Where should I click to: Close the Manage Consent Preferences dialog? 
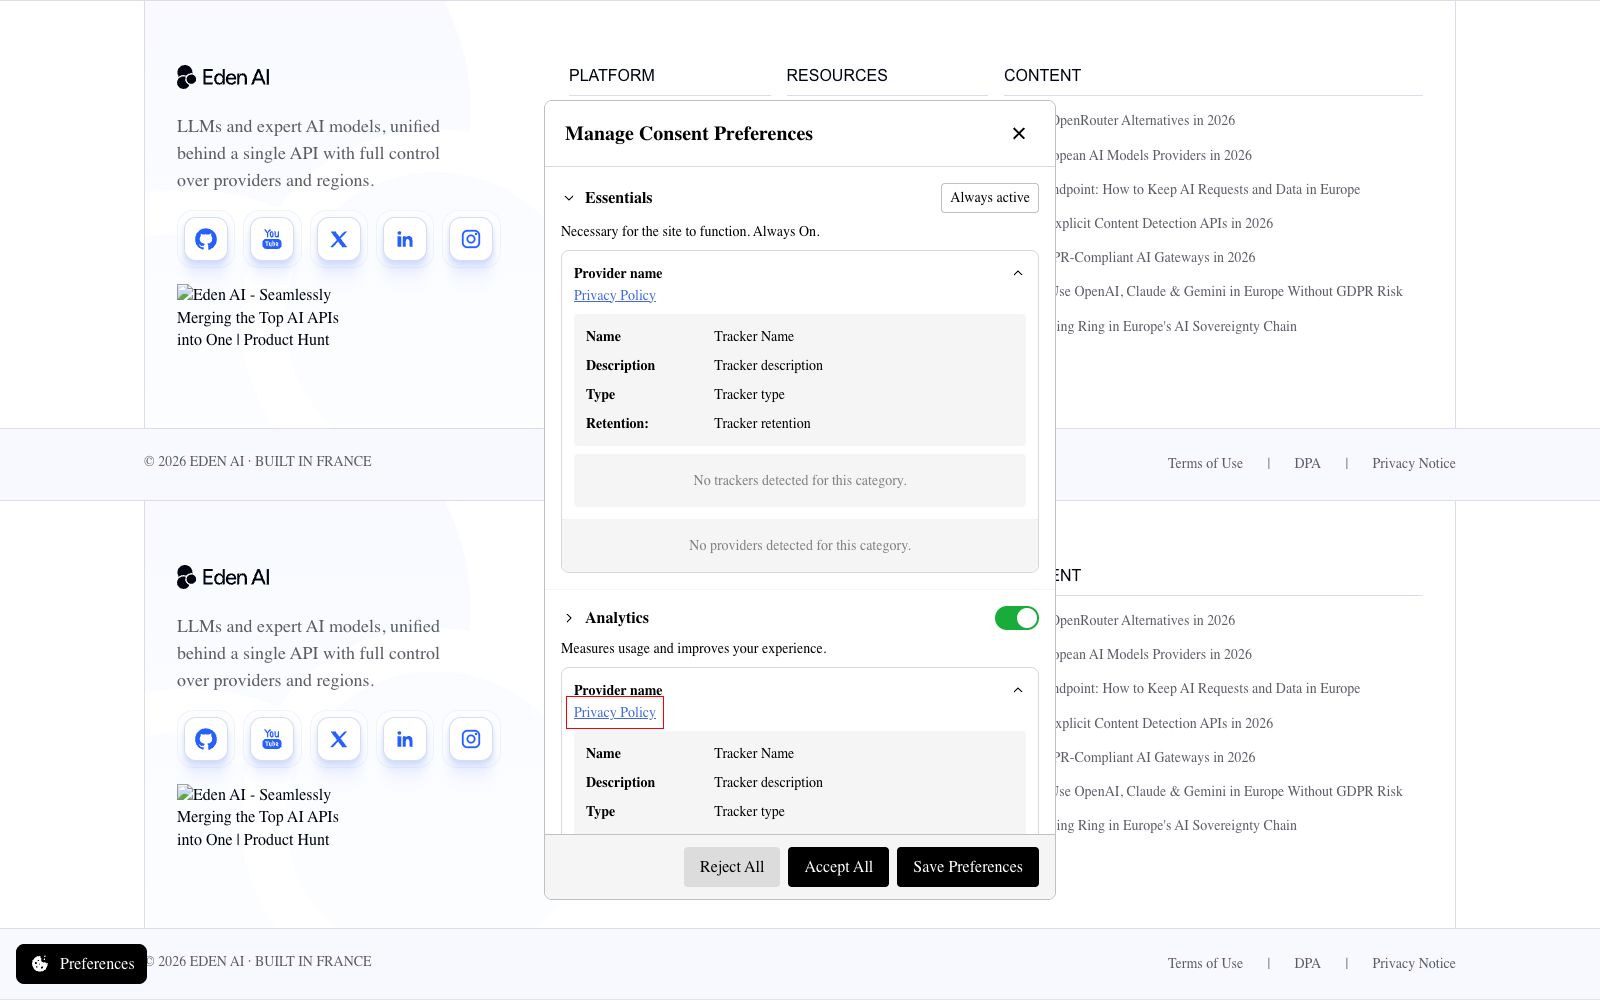point(1019,133)
